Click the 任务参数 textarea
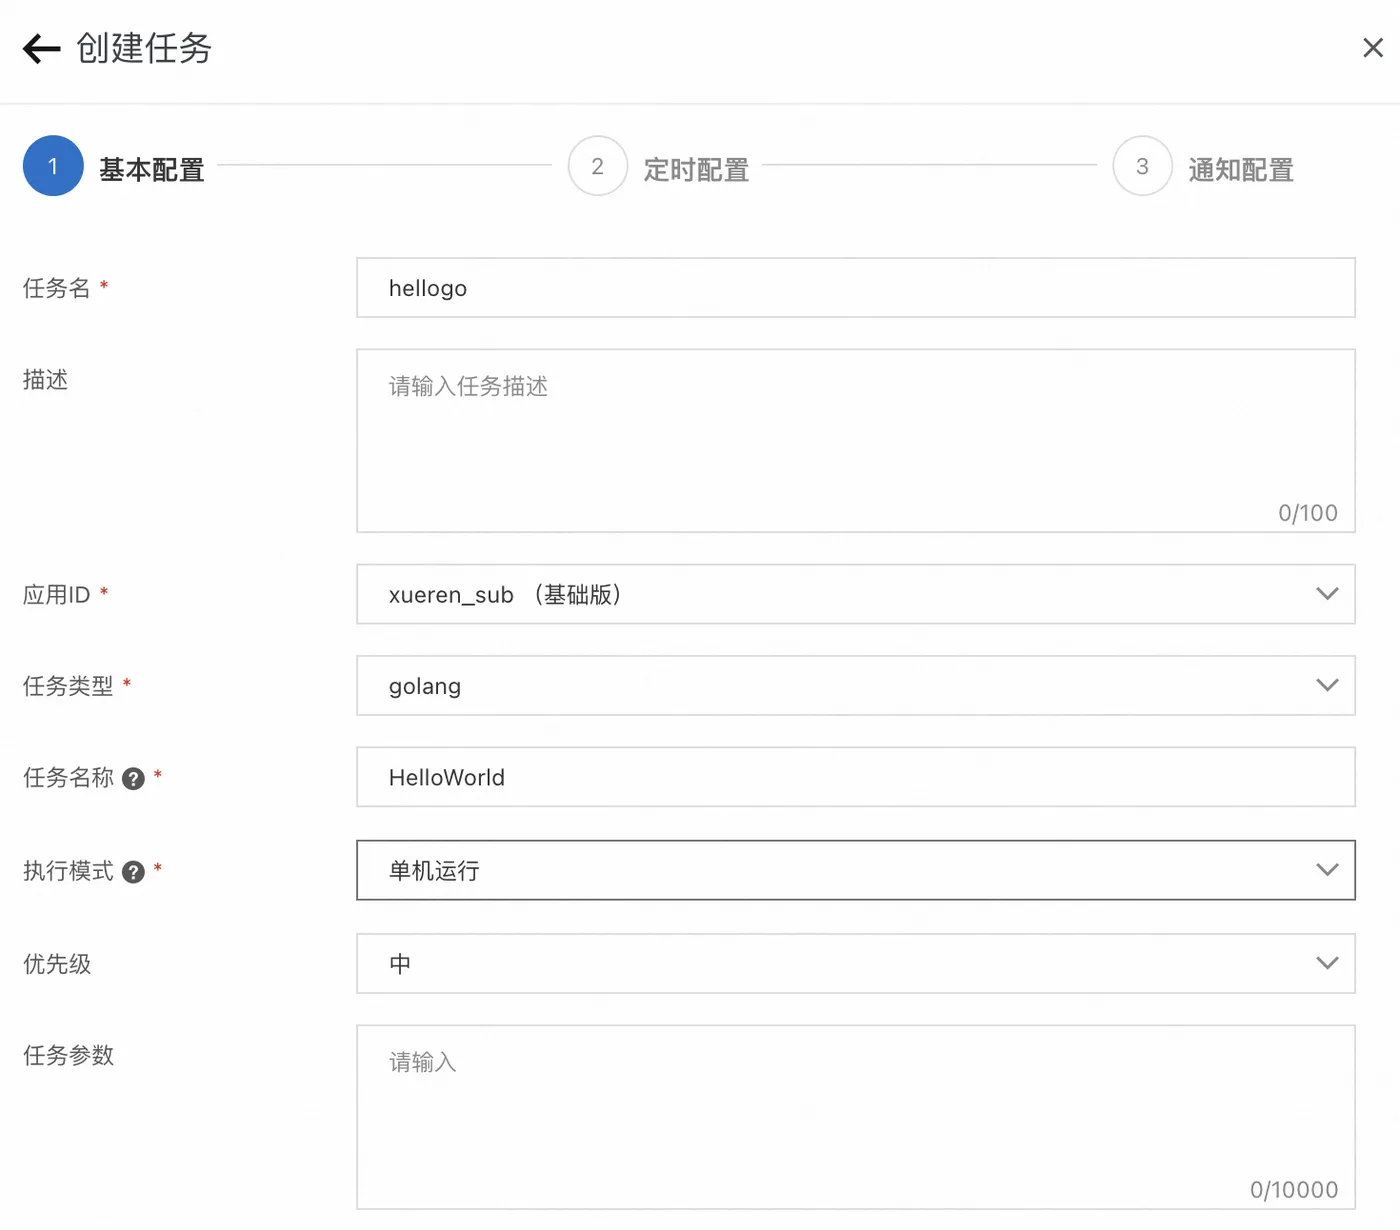Viewport: 1400px width, 1230px height. point(856,1117)
